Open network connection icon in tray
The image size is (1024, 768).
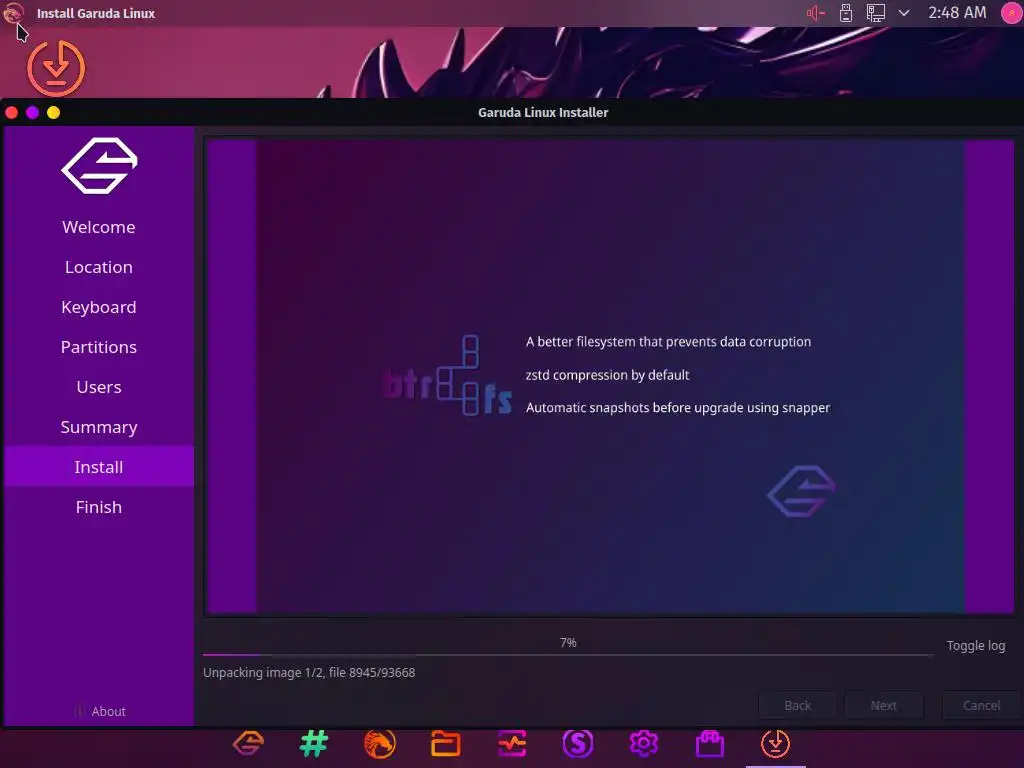(x=876, y=13)
